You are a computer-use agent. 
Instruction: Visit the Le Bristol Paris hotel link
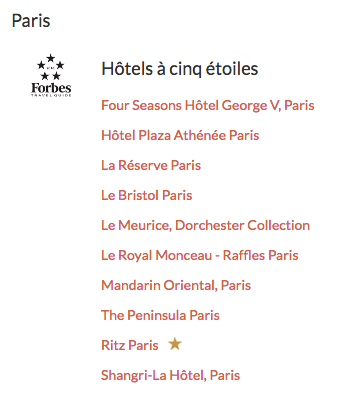[147, 195]
